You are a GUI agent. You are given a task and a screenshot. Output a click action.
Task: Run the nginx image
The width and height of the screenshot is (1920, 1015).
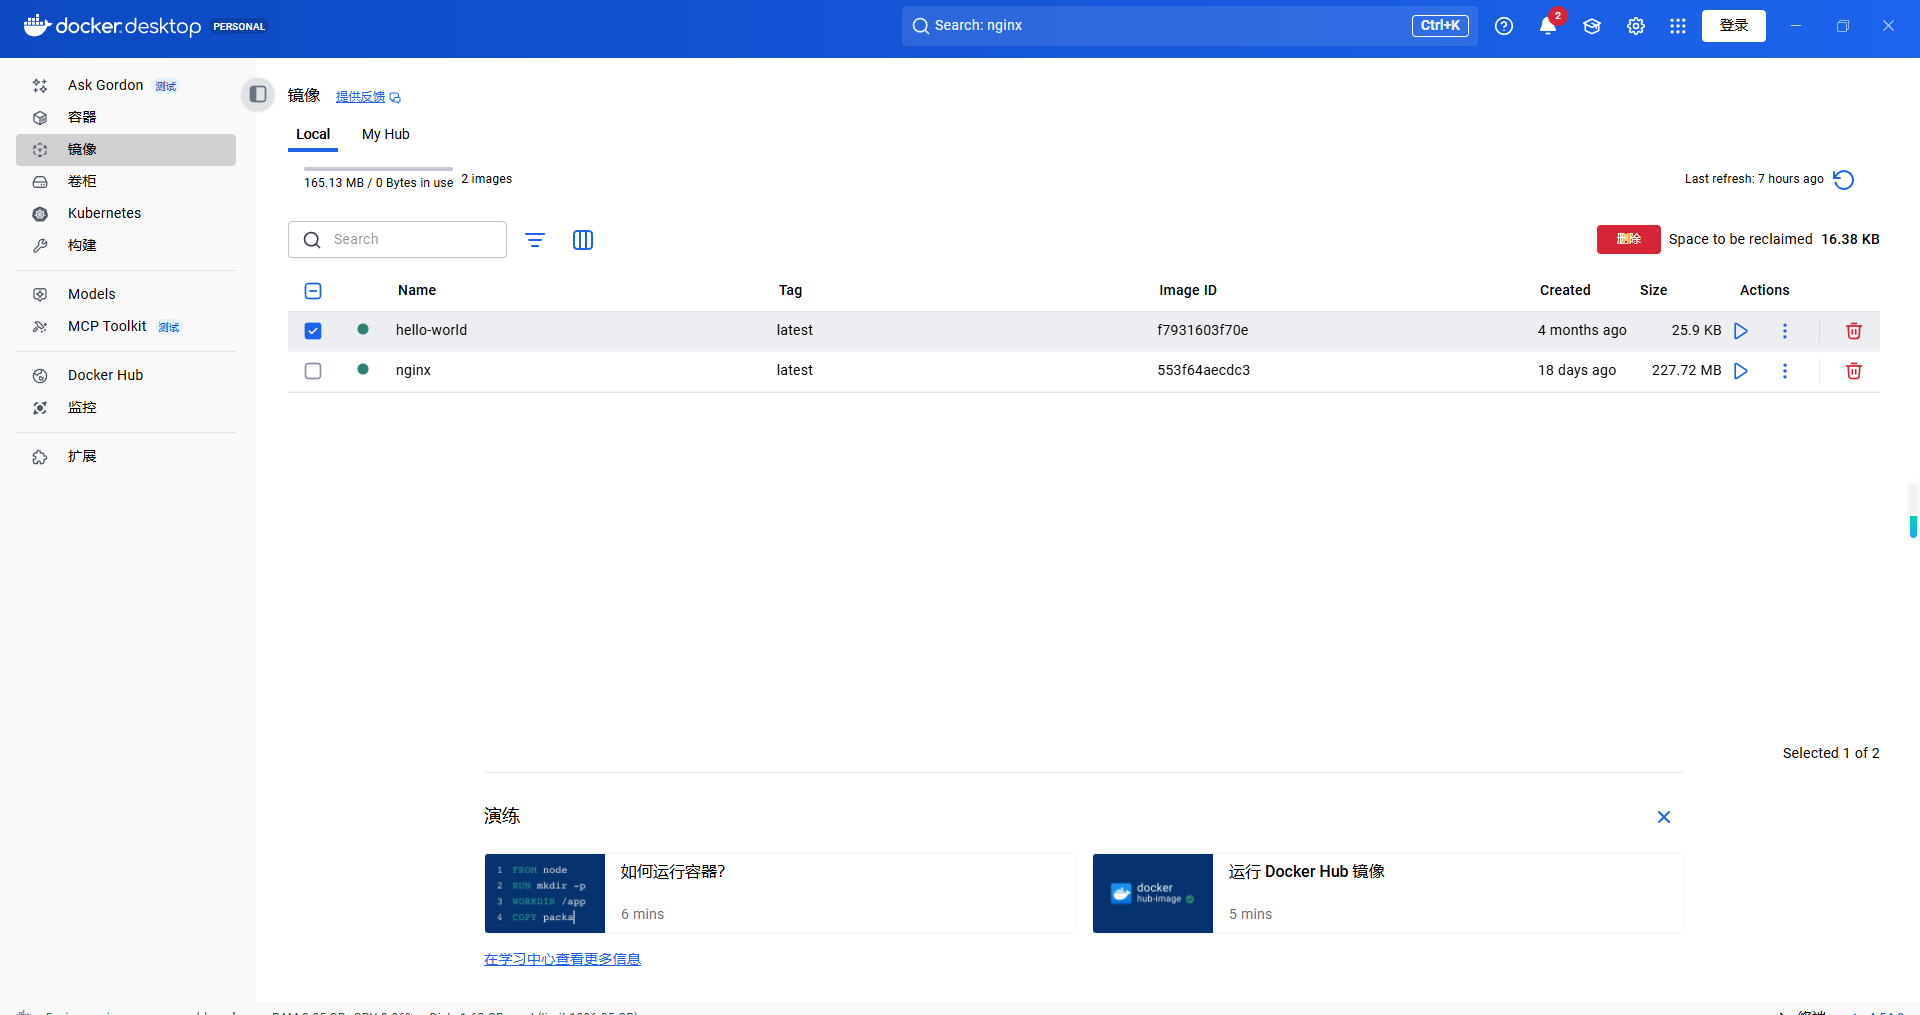(x=1741, y=371)
